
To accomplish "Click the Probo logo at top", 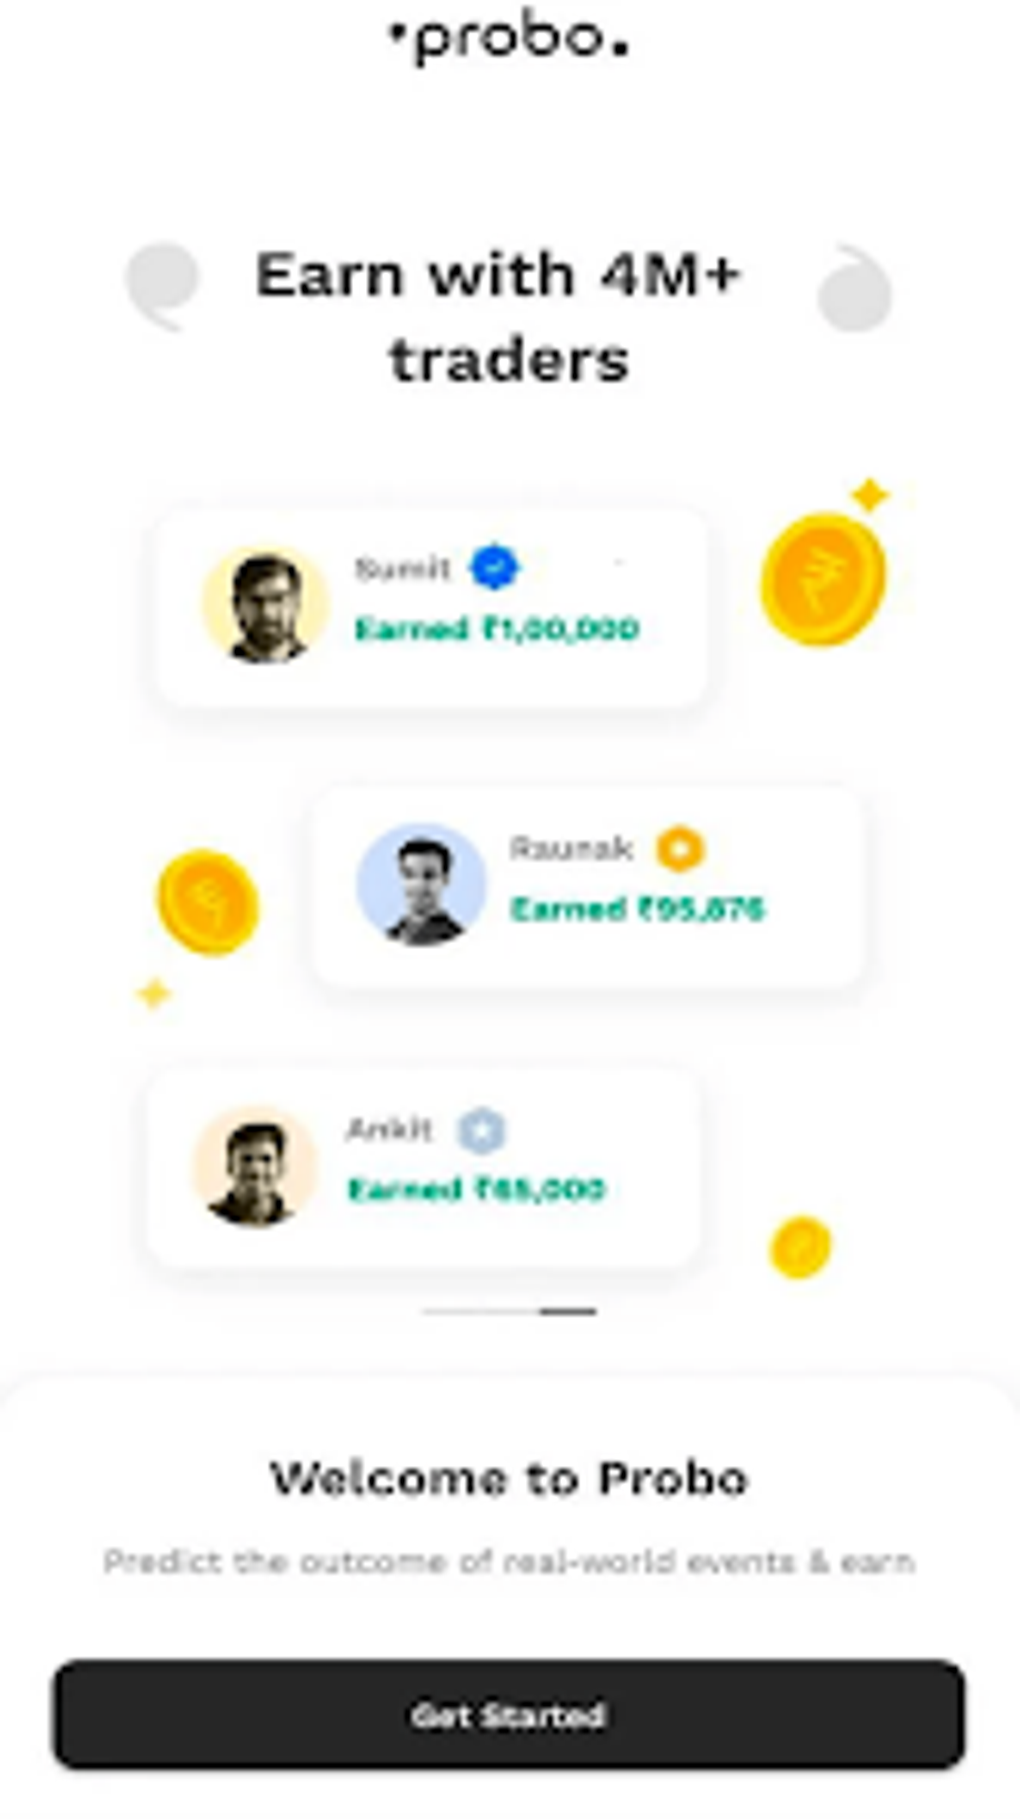I will click(509, 40).
